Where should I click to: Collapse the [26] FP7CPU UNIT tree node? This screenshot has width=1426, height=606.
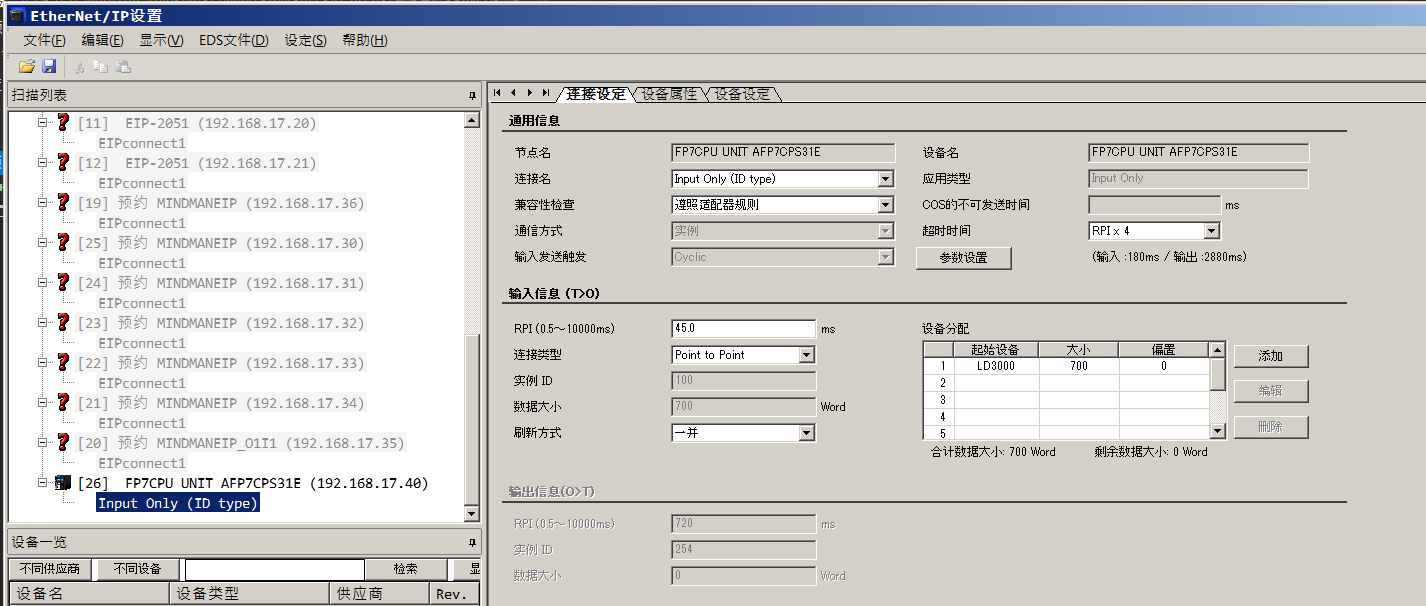(x=43, y=483)
